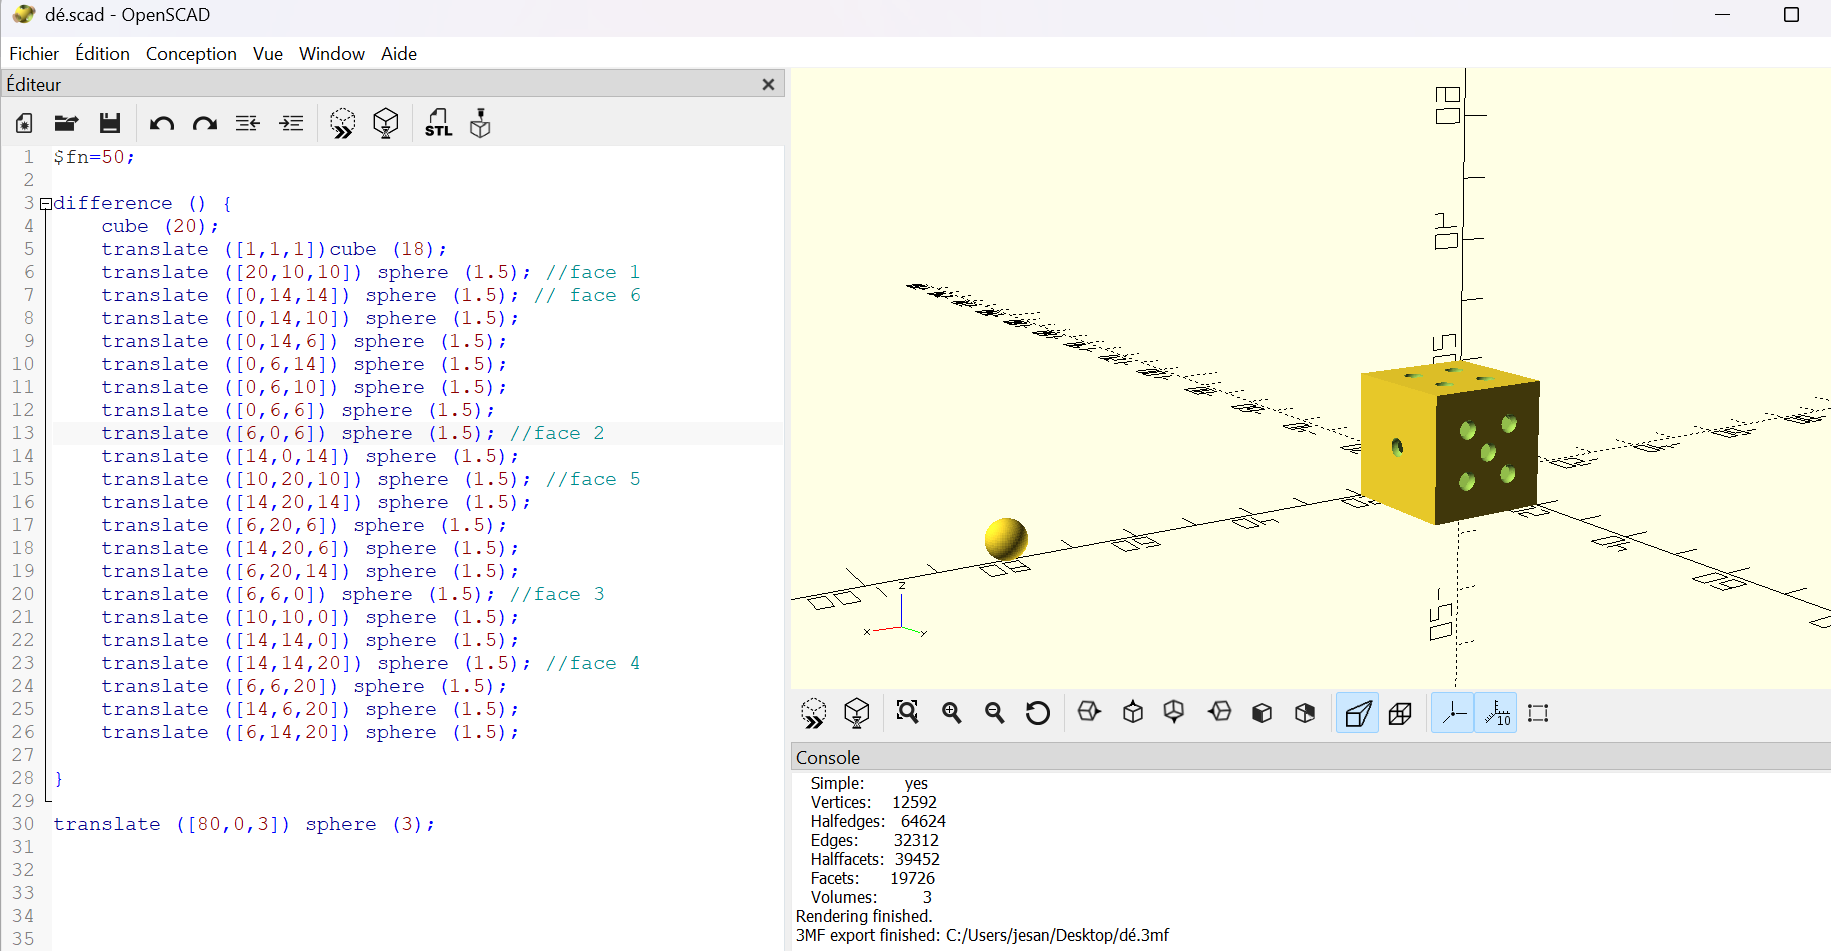The image size is (1831, 951).
Task: Reset the 3D view orientation
Action: [x=1038, y=713]
